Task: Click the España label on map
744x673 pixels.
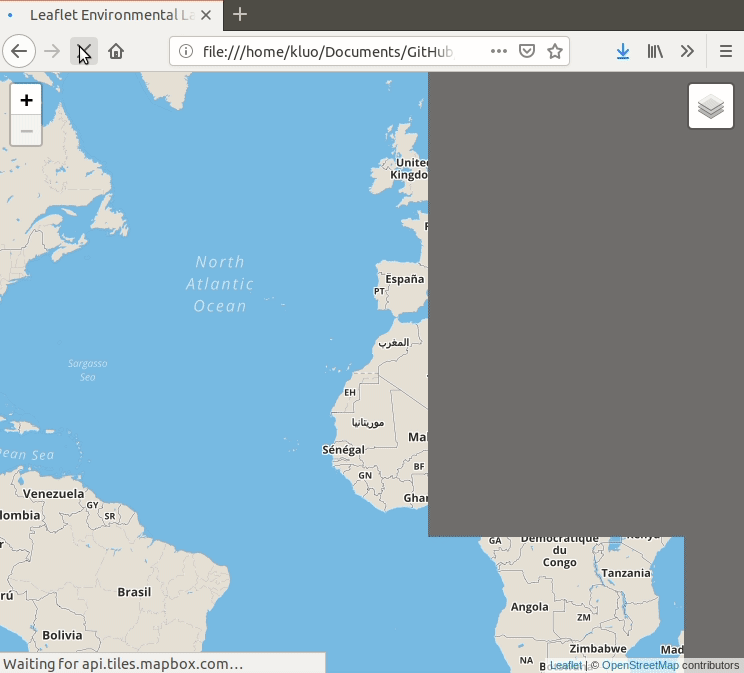Action: pyautogui.click(x=405, y=279)
